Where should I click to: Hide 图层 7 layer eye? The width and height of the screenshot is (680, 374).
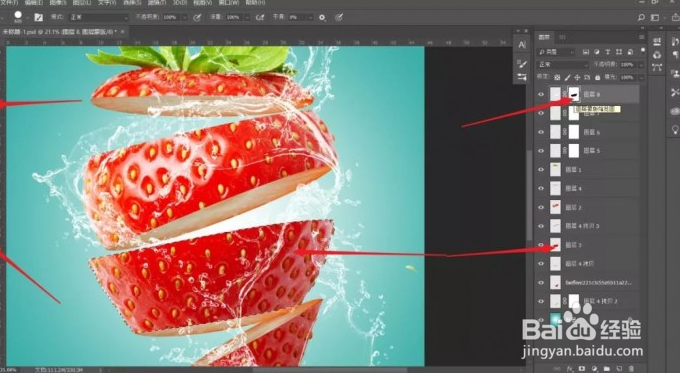(541, 113)
